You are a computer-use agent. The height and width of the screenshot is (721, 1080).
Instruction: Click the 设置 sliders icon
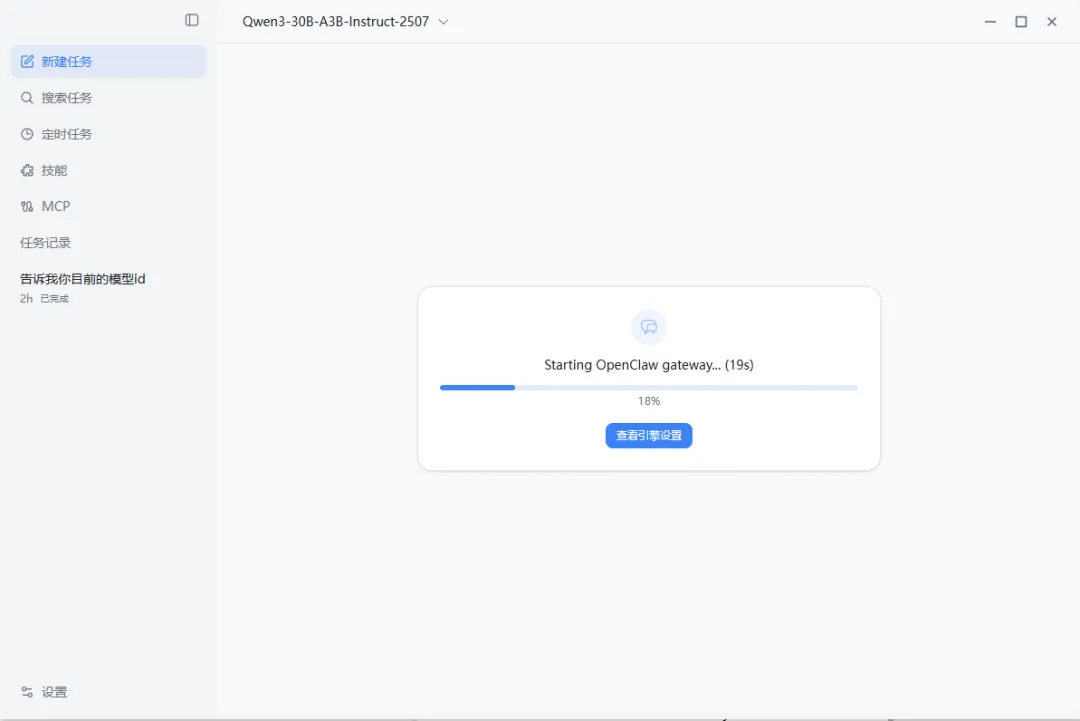(x=27, y=692)
